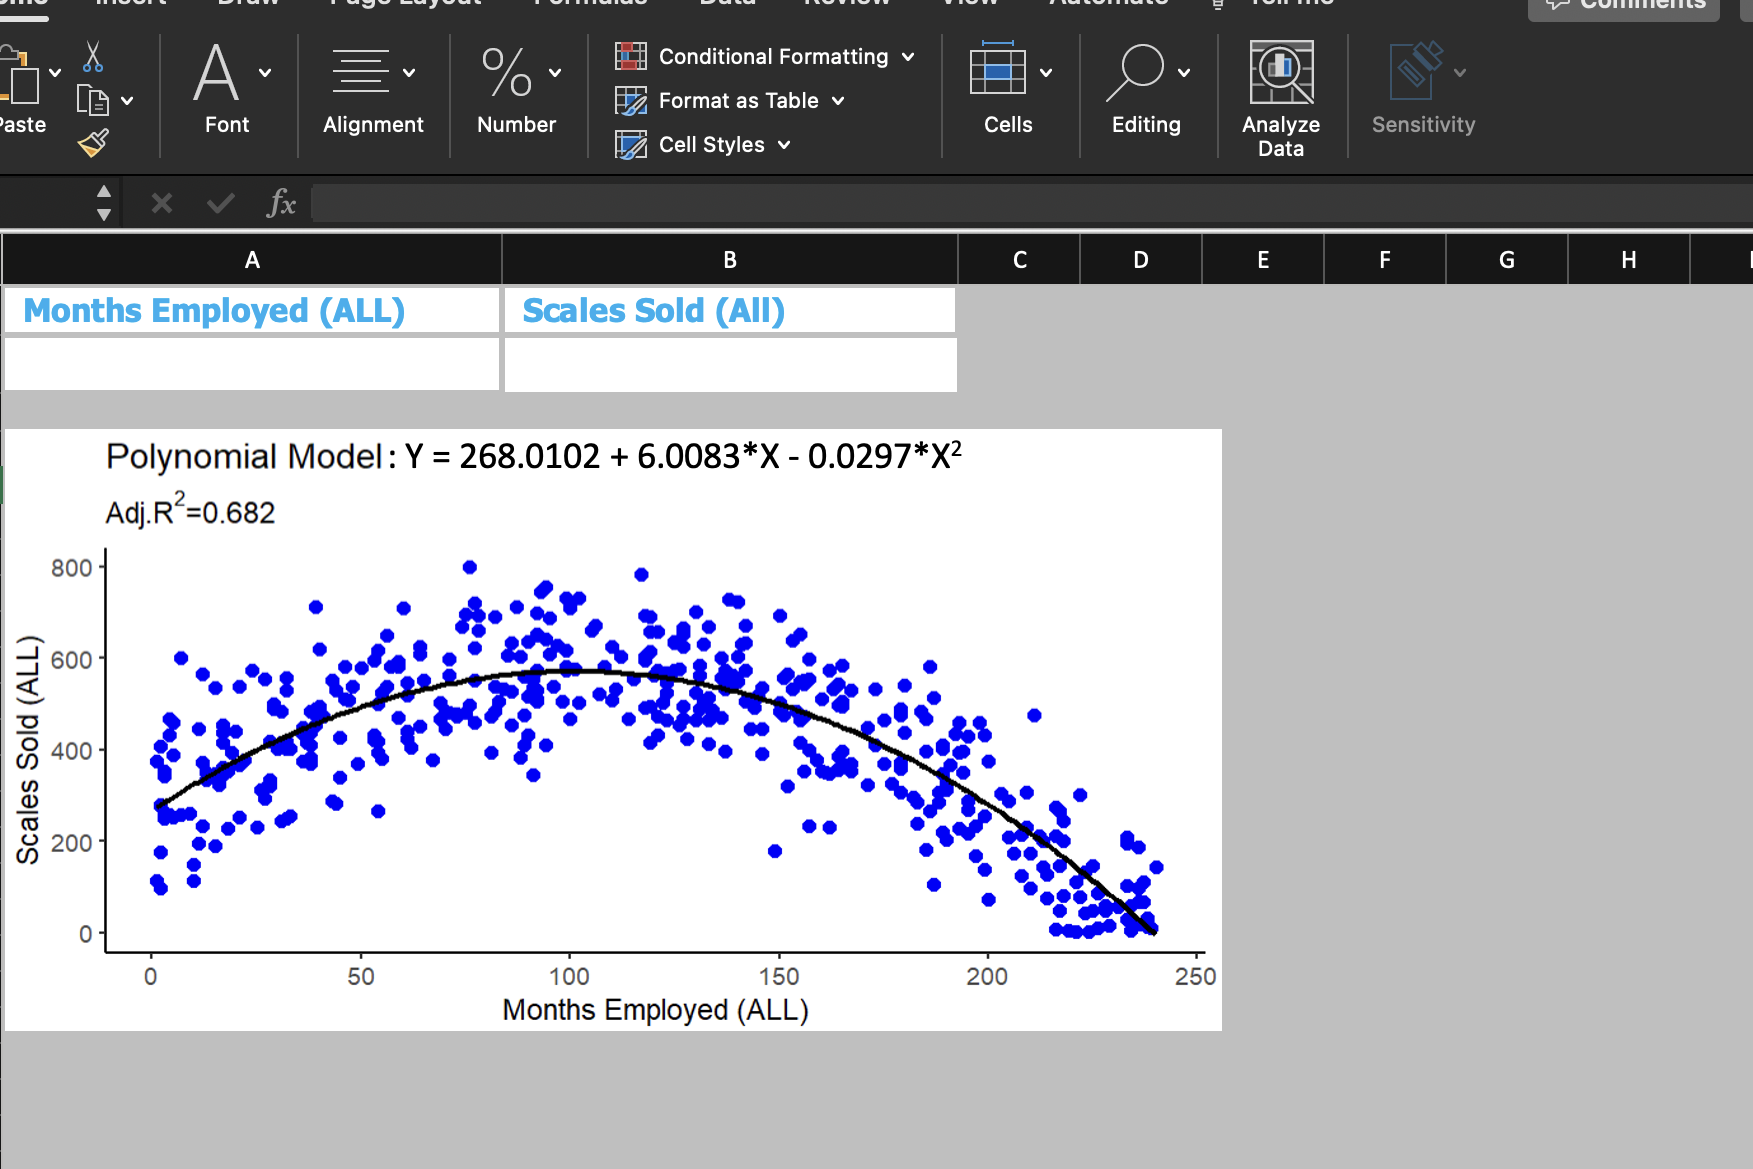
Task: Click the Number format percent icon
Action: [x=507, y=73]
